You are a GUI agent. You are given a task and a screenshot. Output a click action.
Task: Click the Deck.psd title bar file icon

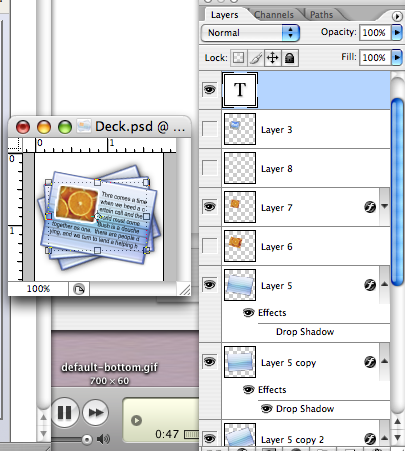pyautogui.click(x=84, y=126)
